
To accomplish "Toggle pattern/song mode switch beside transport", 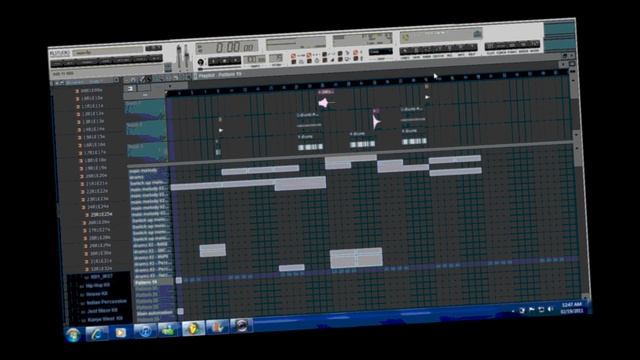I will tap(200, 62).
